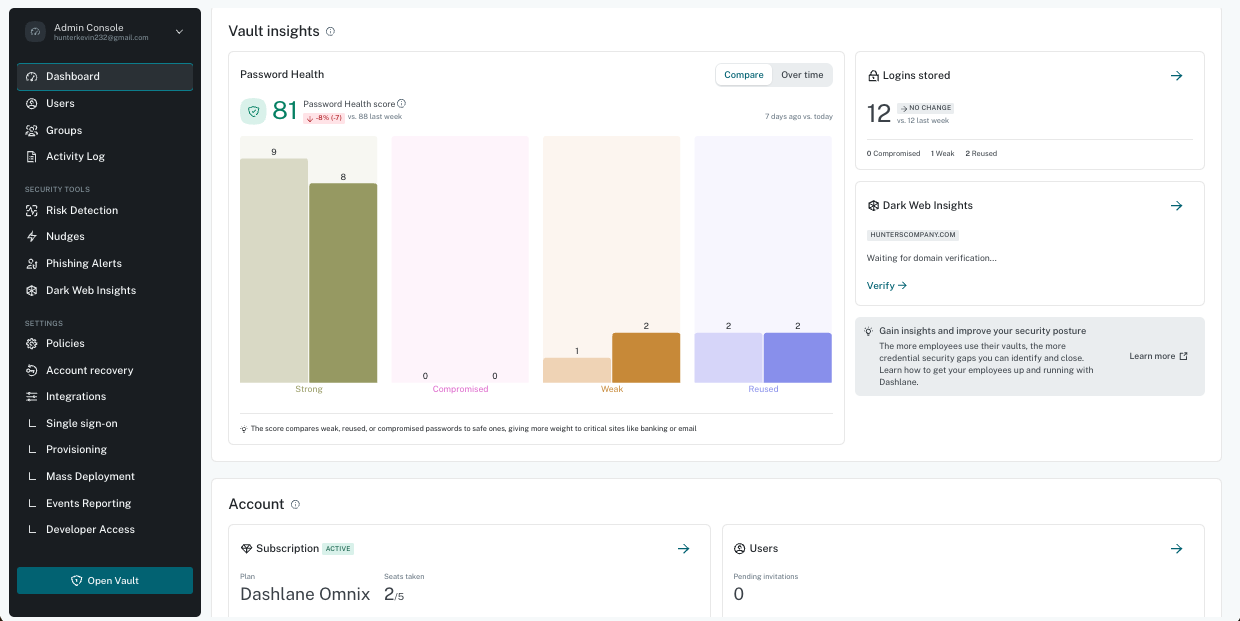The height and width of the screenshot is (621, 1240).
Task: Open Events Reporting settings
Action: pos(105,503)
